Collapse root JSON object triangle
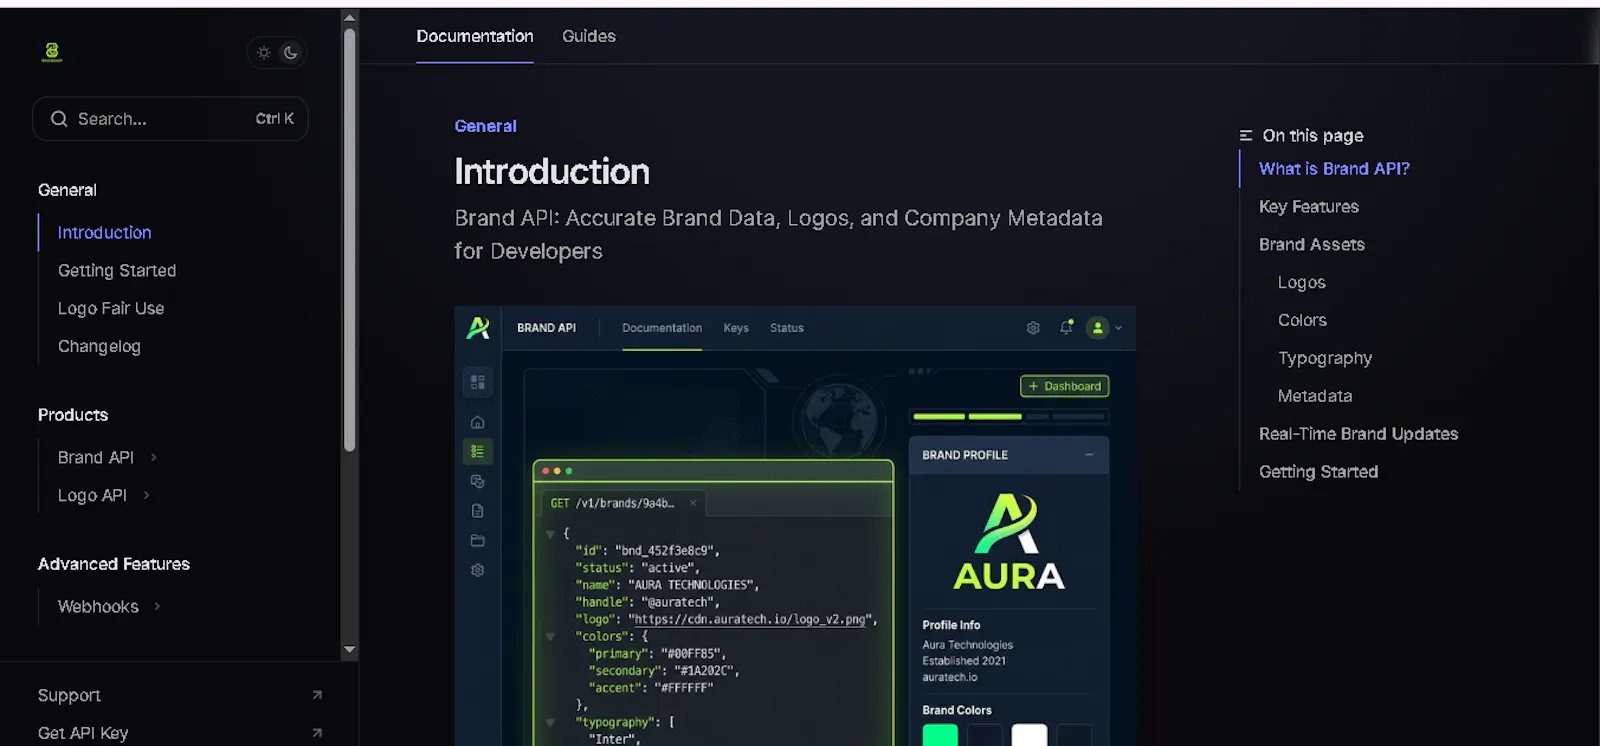Screen dimensions: 1600x746 (550, 534)
